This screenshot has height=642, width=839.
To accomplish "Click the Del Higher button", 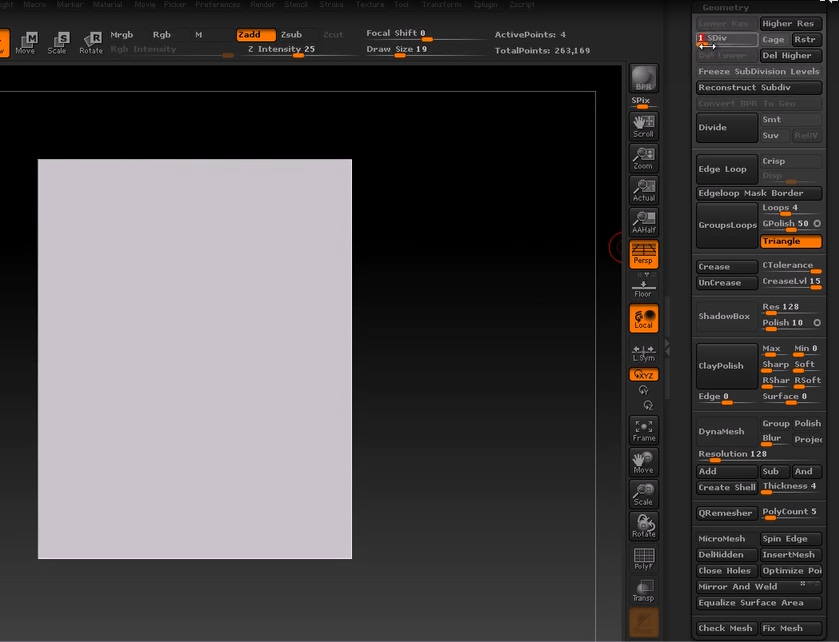I will (x=790, y=56).
